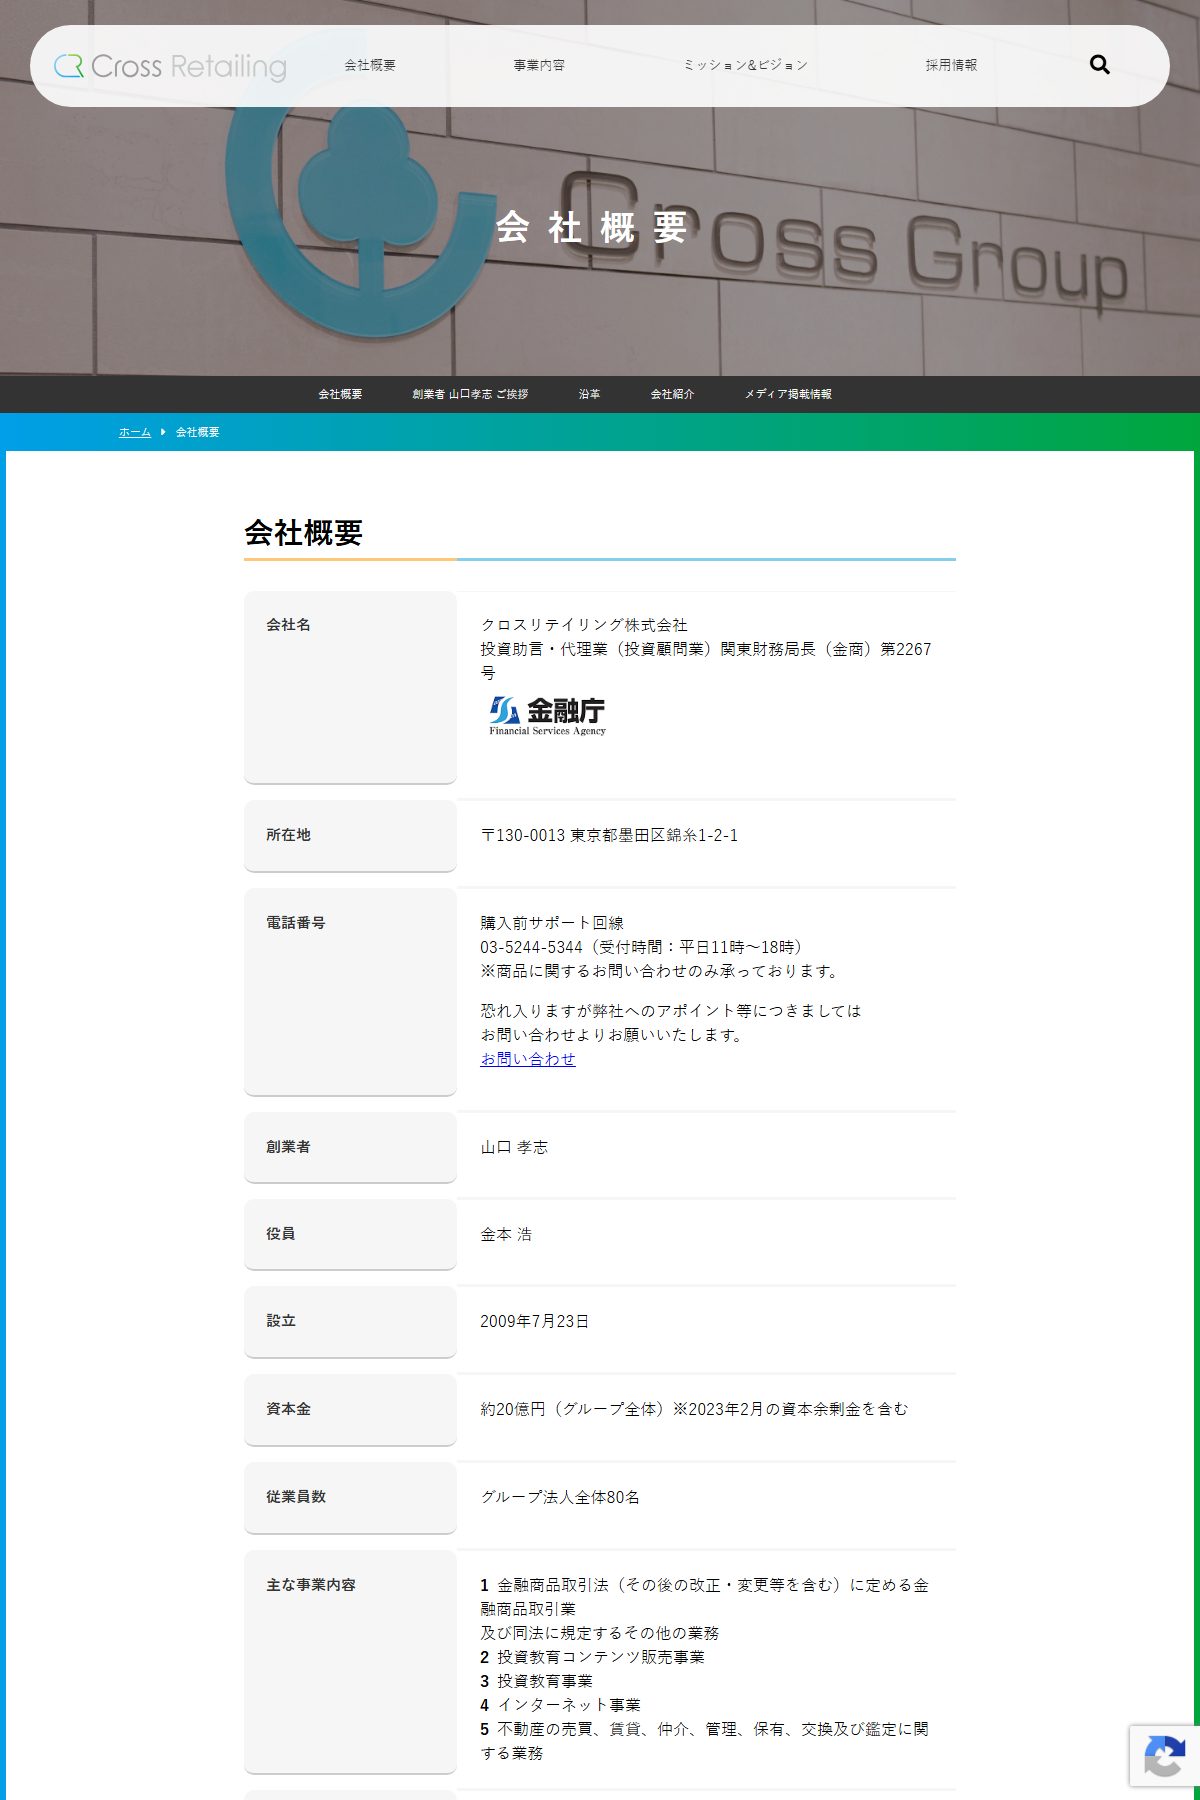Click the 従業員数 row label
The width and height of the screenshot is (1200, 1800).
[x=296, y=1496]
